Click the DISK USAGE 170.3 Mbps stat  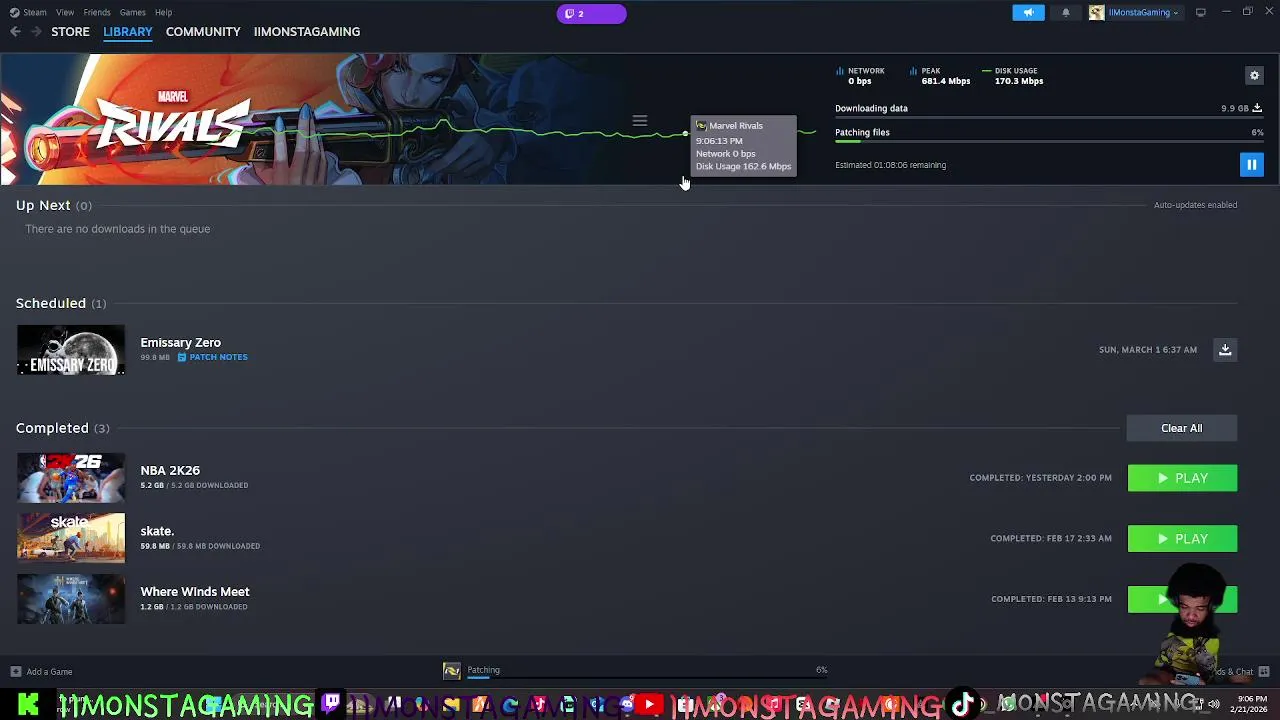coord(1014,76)
